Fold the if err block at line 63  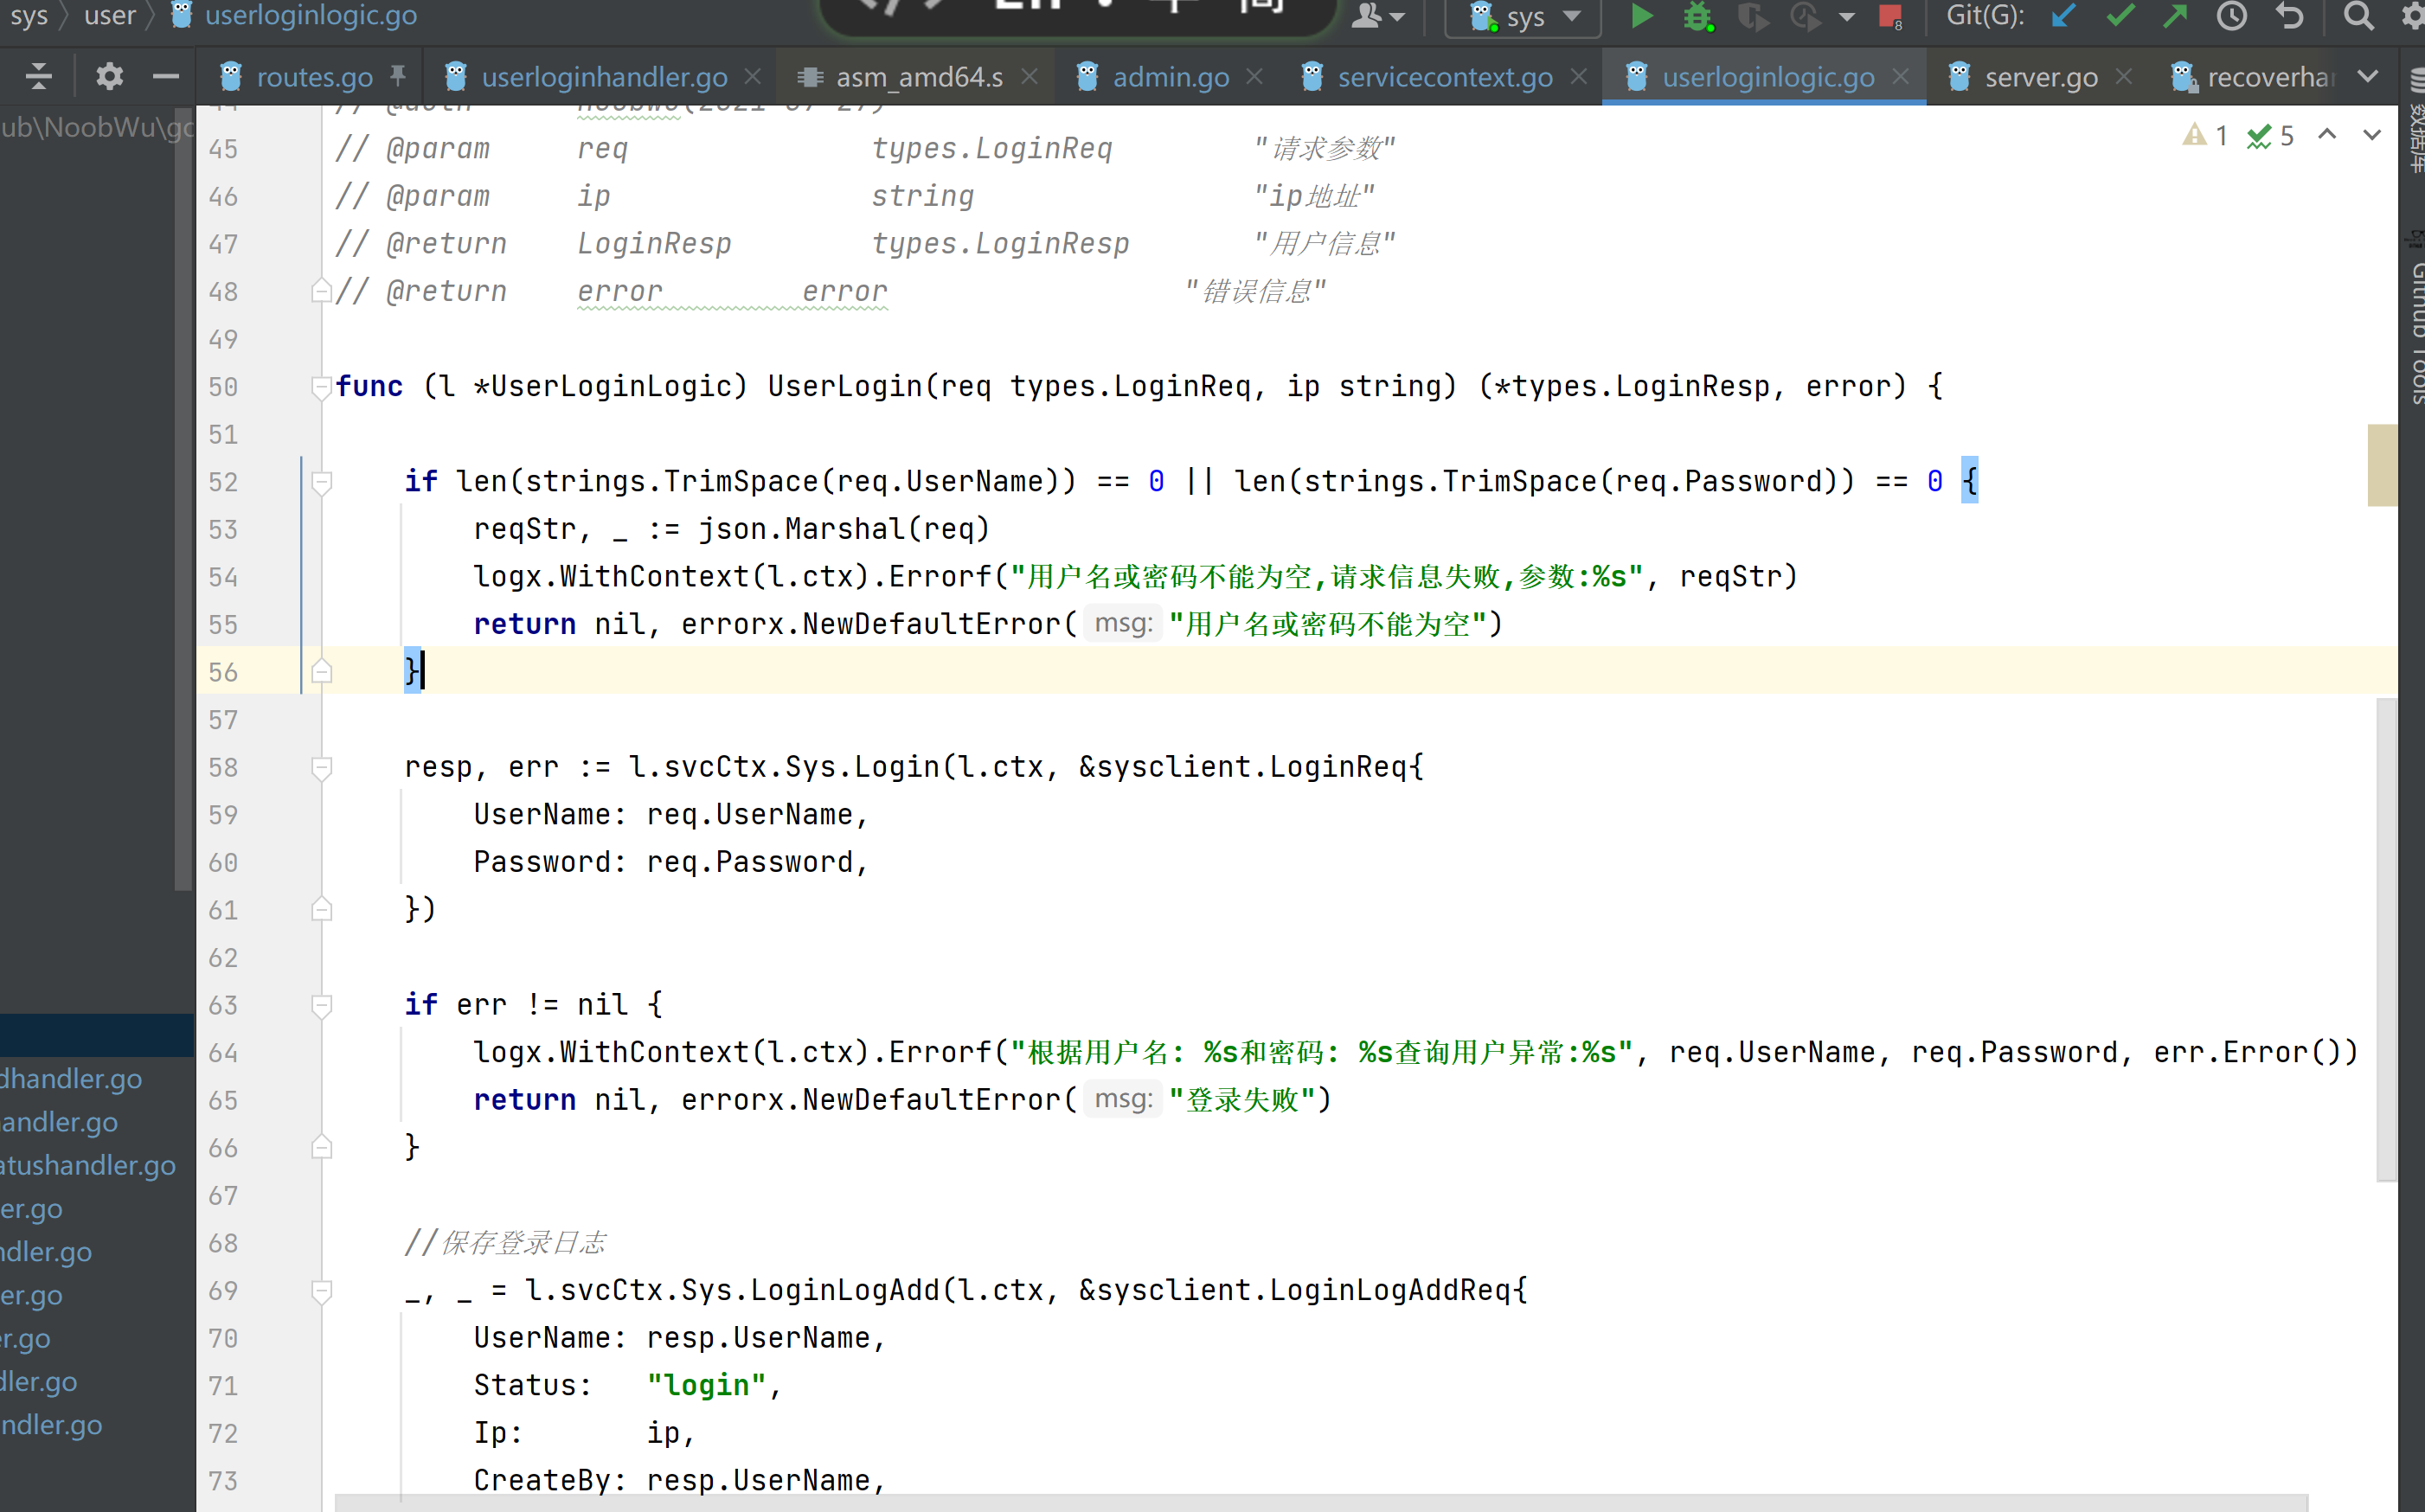click(321, 1005)
